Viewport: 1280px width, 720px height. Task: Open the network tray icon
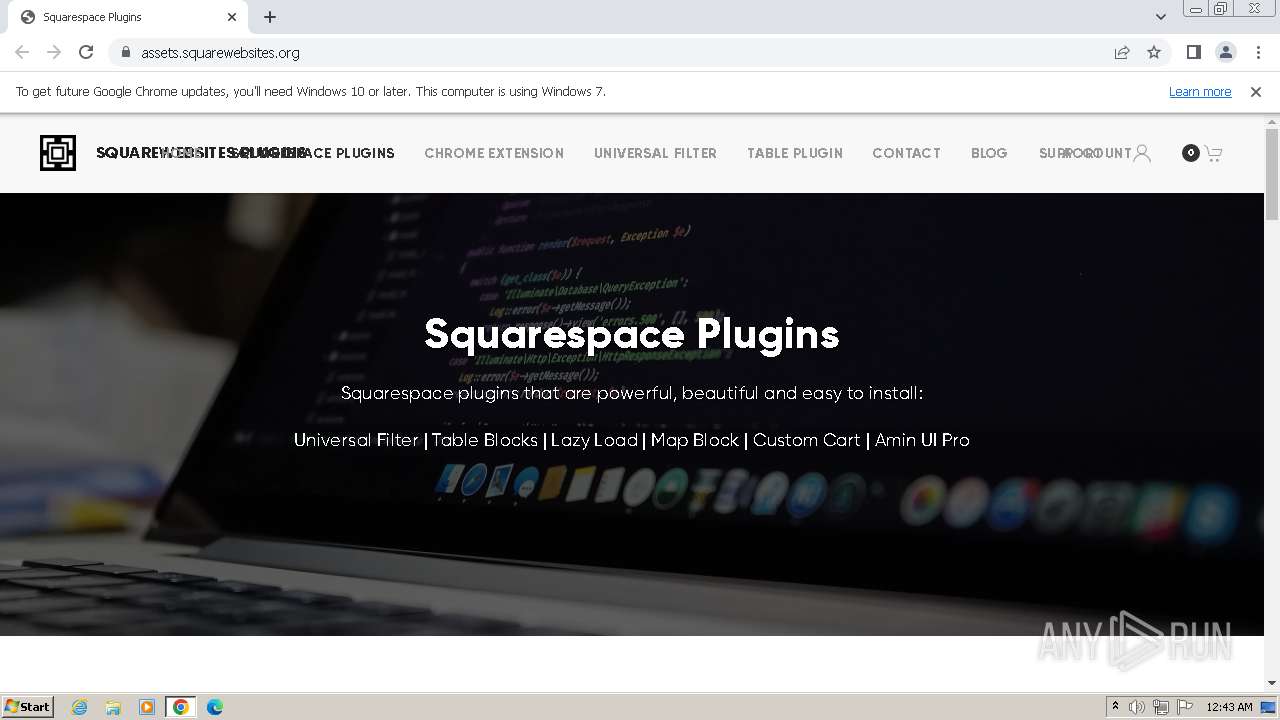click(x=1161, y=707)
